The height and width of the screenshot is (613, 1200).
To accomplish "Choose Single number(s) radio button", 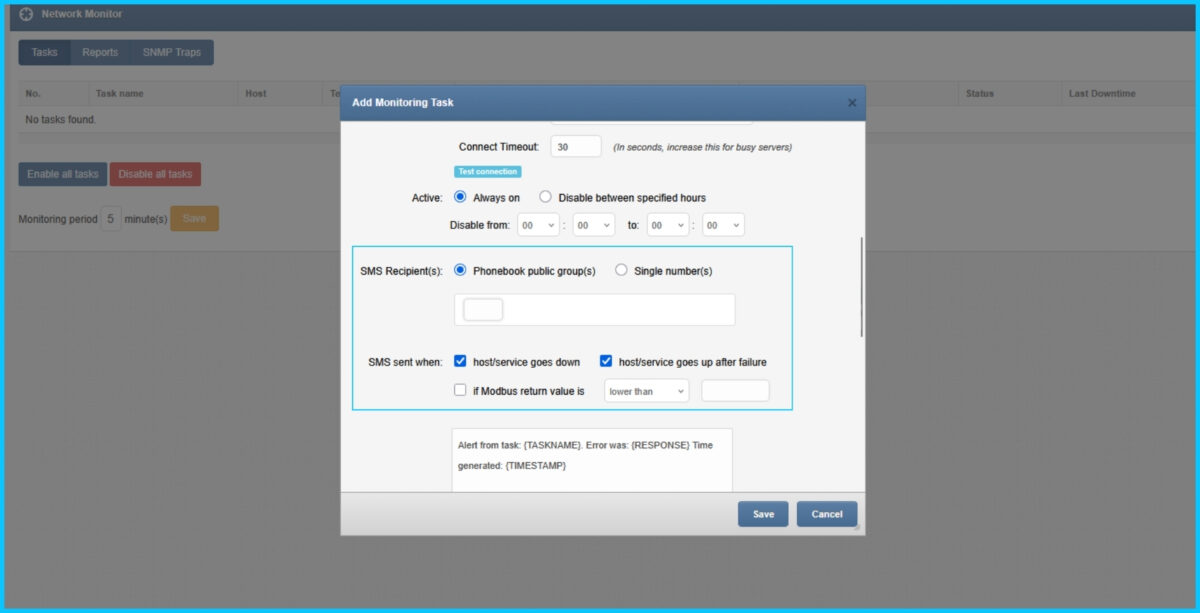I will click(621, 270).
